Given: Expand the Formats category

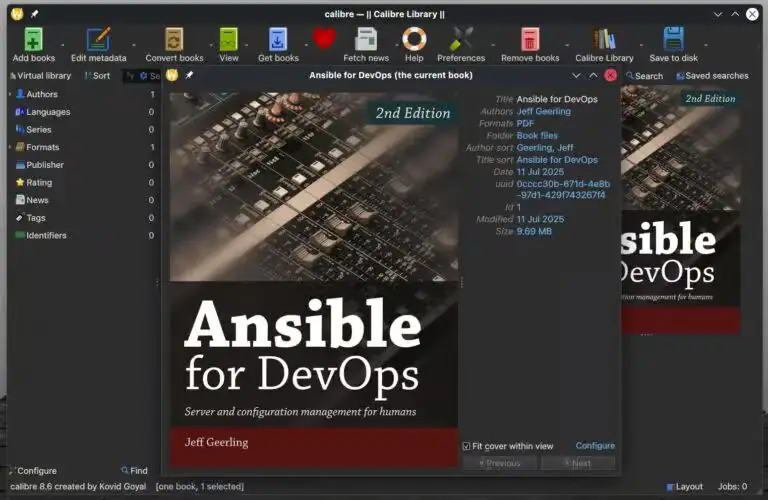Looking at the screenshot, I should click(x=10, y=147).
